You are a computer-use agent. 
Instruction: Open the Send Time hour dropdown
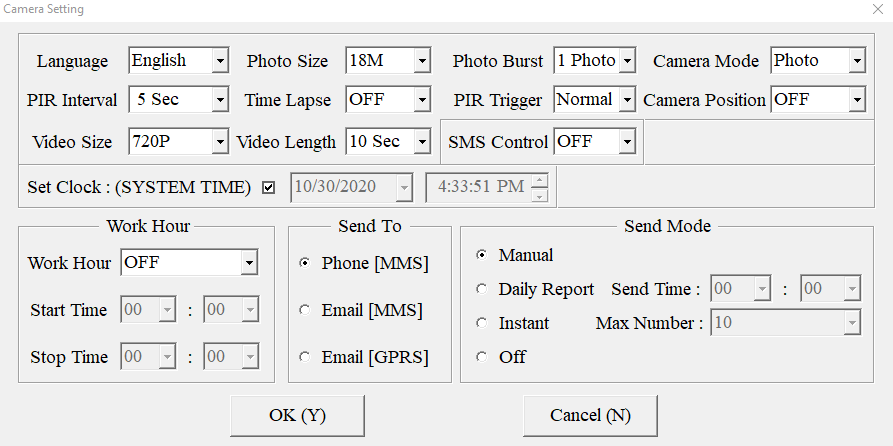coord(740,289)
